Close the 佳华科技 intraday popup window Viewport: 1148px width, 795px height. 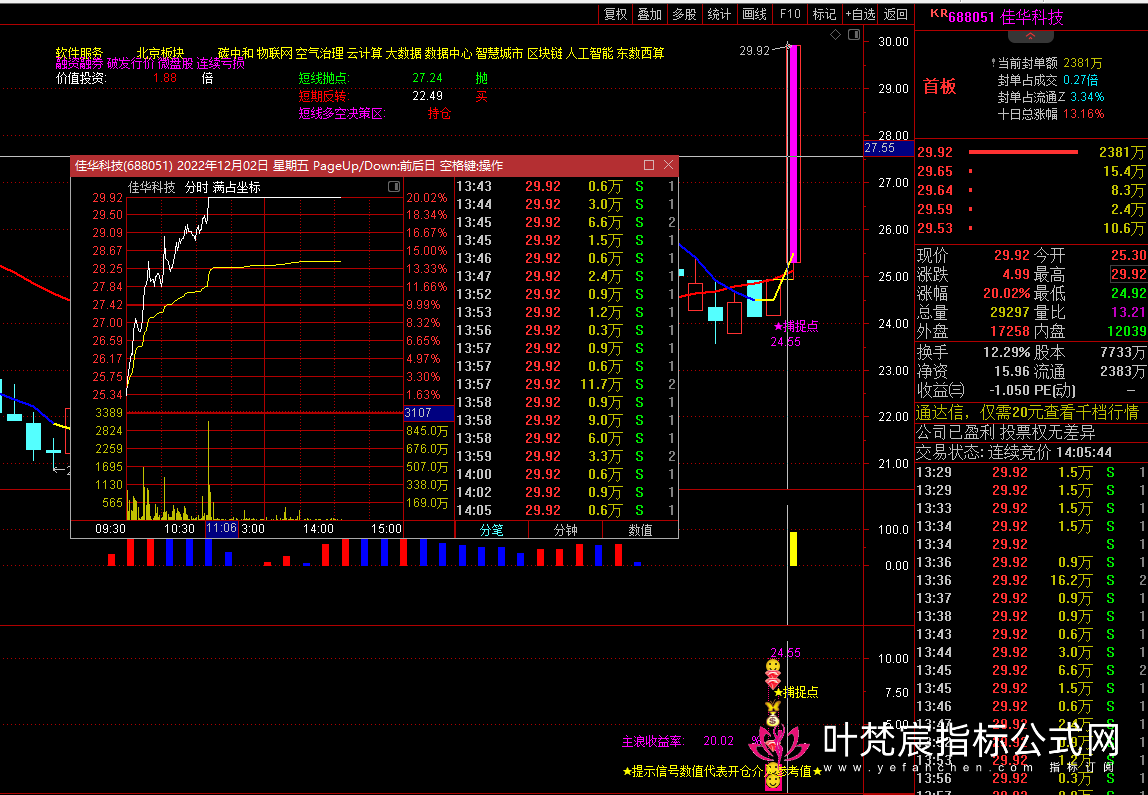click(x=668, y=165)
